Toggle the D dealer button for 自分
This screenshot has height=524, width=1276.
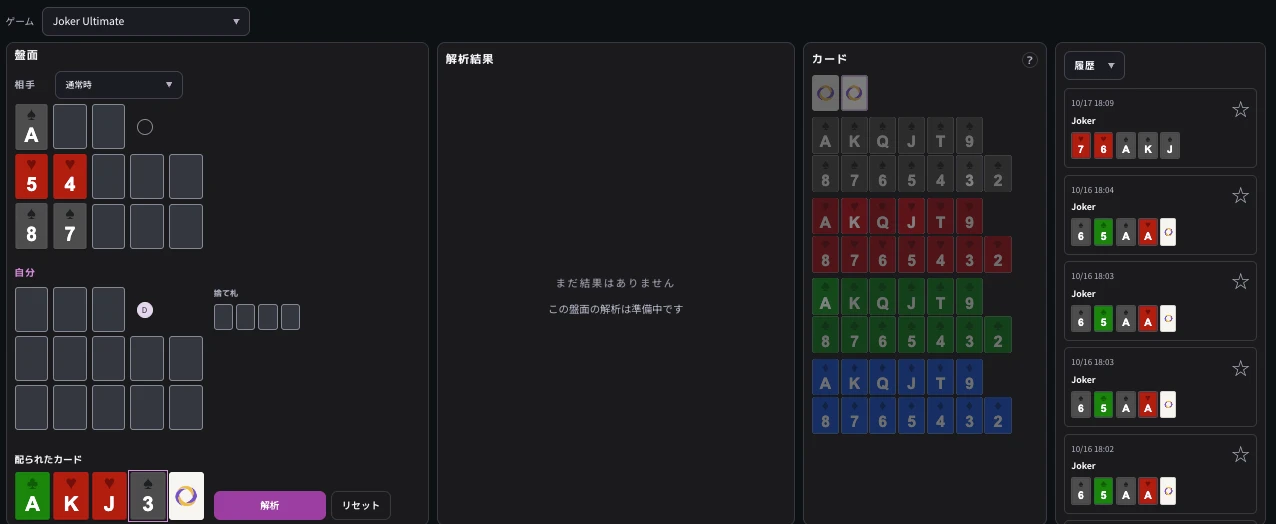click(x=145, y=310)
